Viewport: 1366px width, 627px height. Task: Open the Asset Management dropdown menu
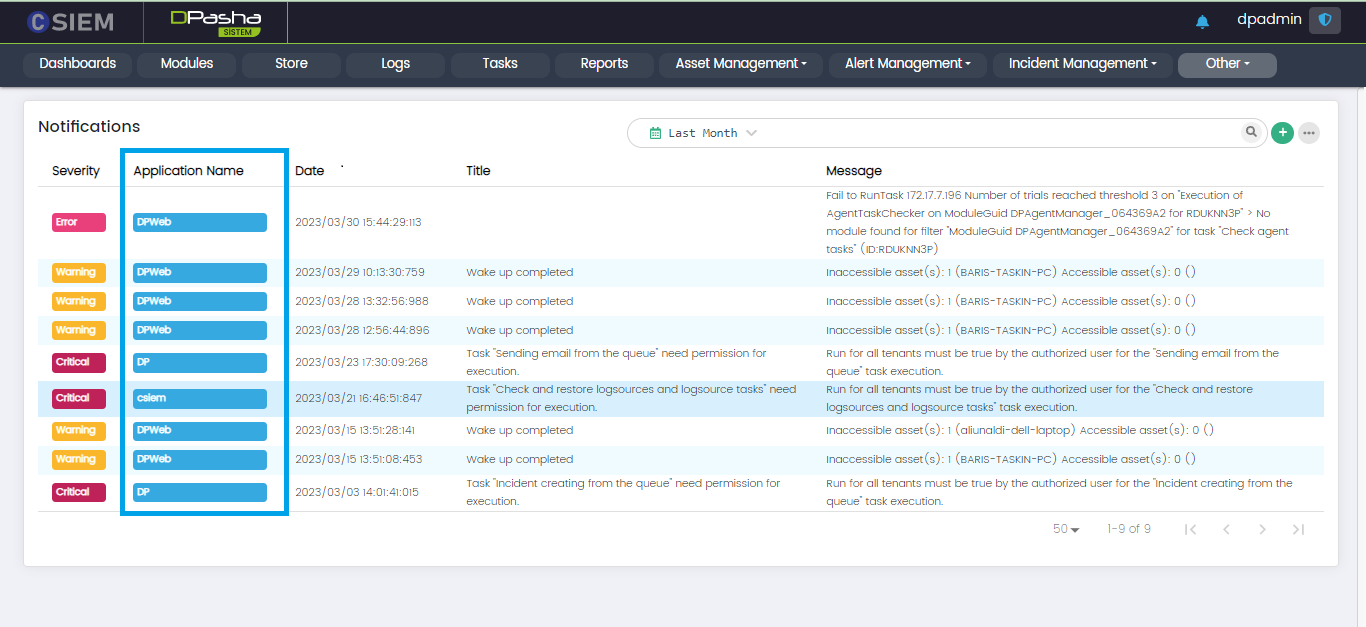[x=741, y=64]
